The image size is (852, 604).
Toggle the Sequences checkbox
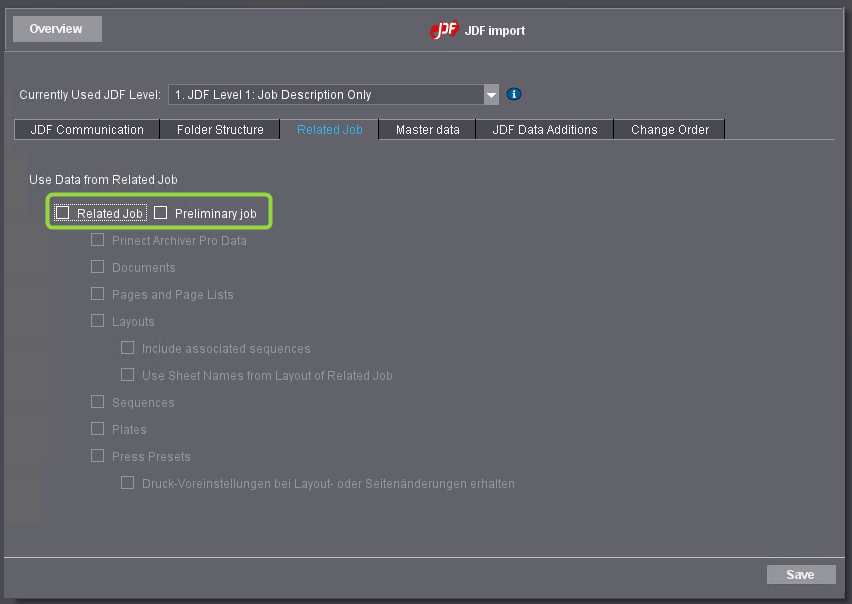97,402
